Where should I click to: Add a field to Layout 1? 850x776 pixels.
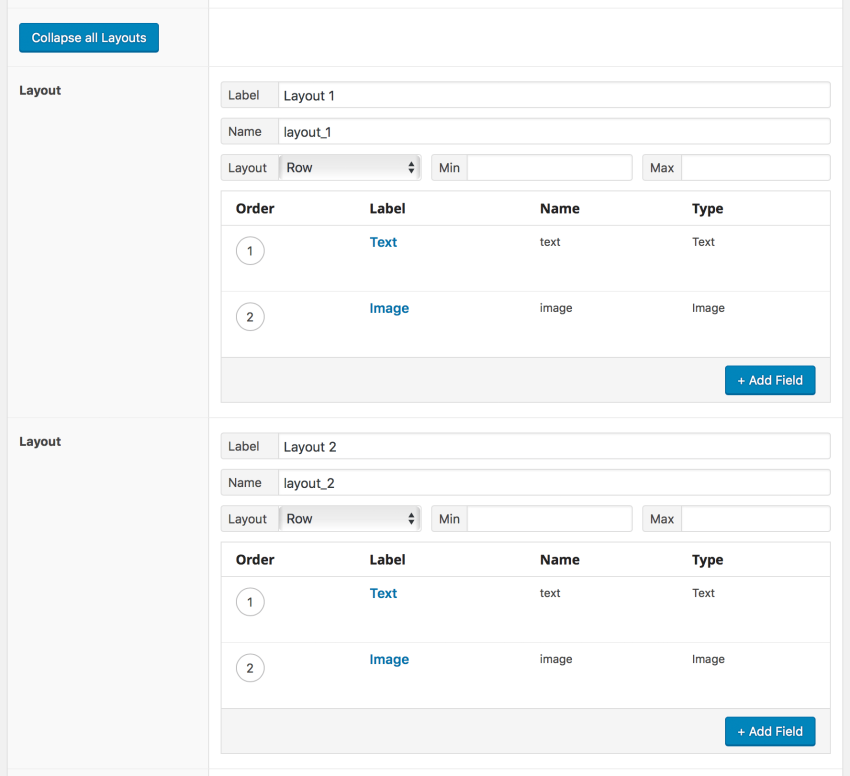pos(770,380)
